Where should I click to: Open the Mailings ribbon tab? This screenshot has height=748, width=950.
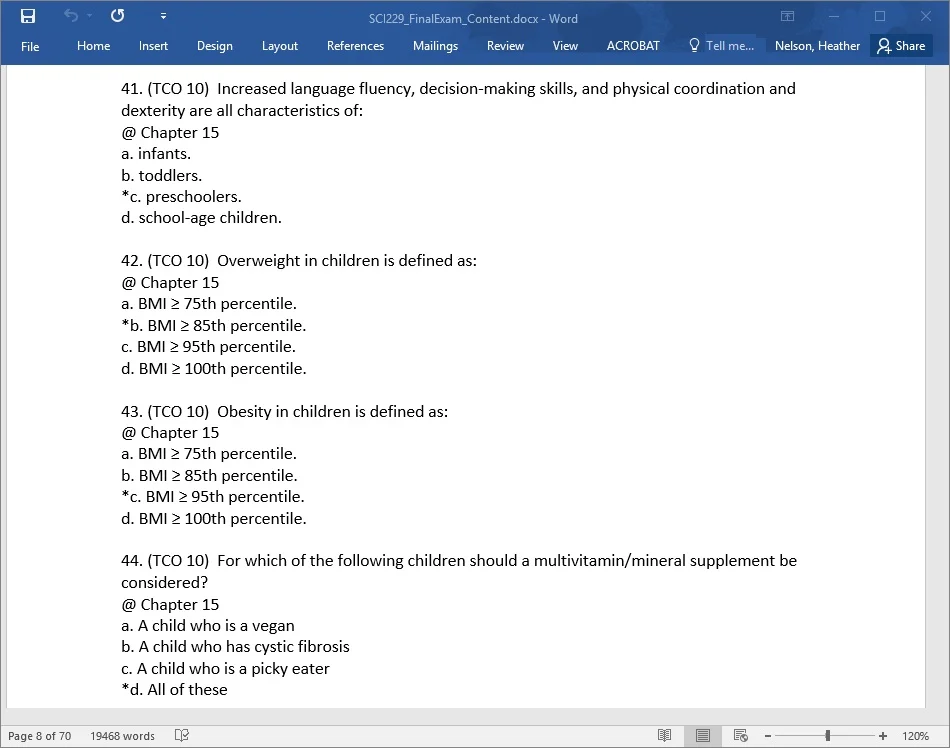tap(435, 46)
